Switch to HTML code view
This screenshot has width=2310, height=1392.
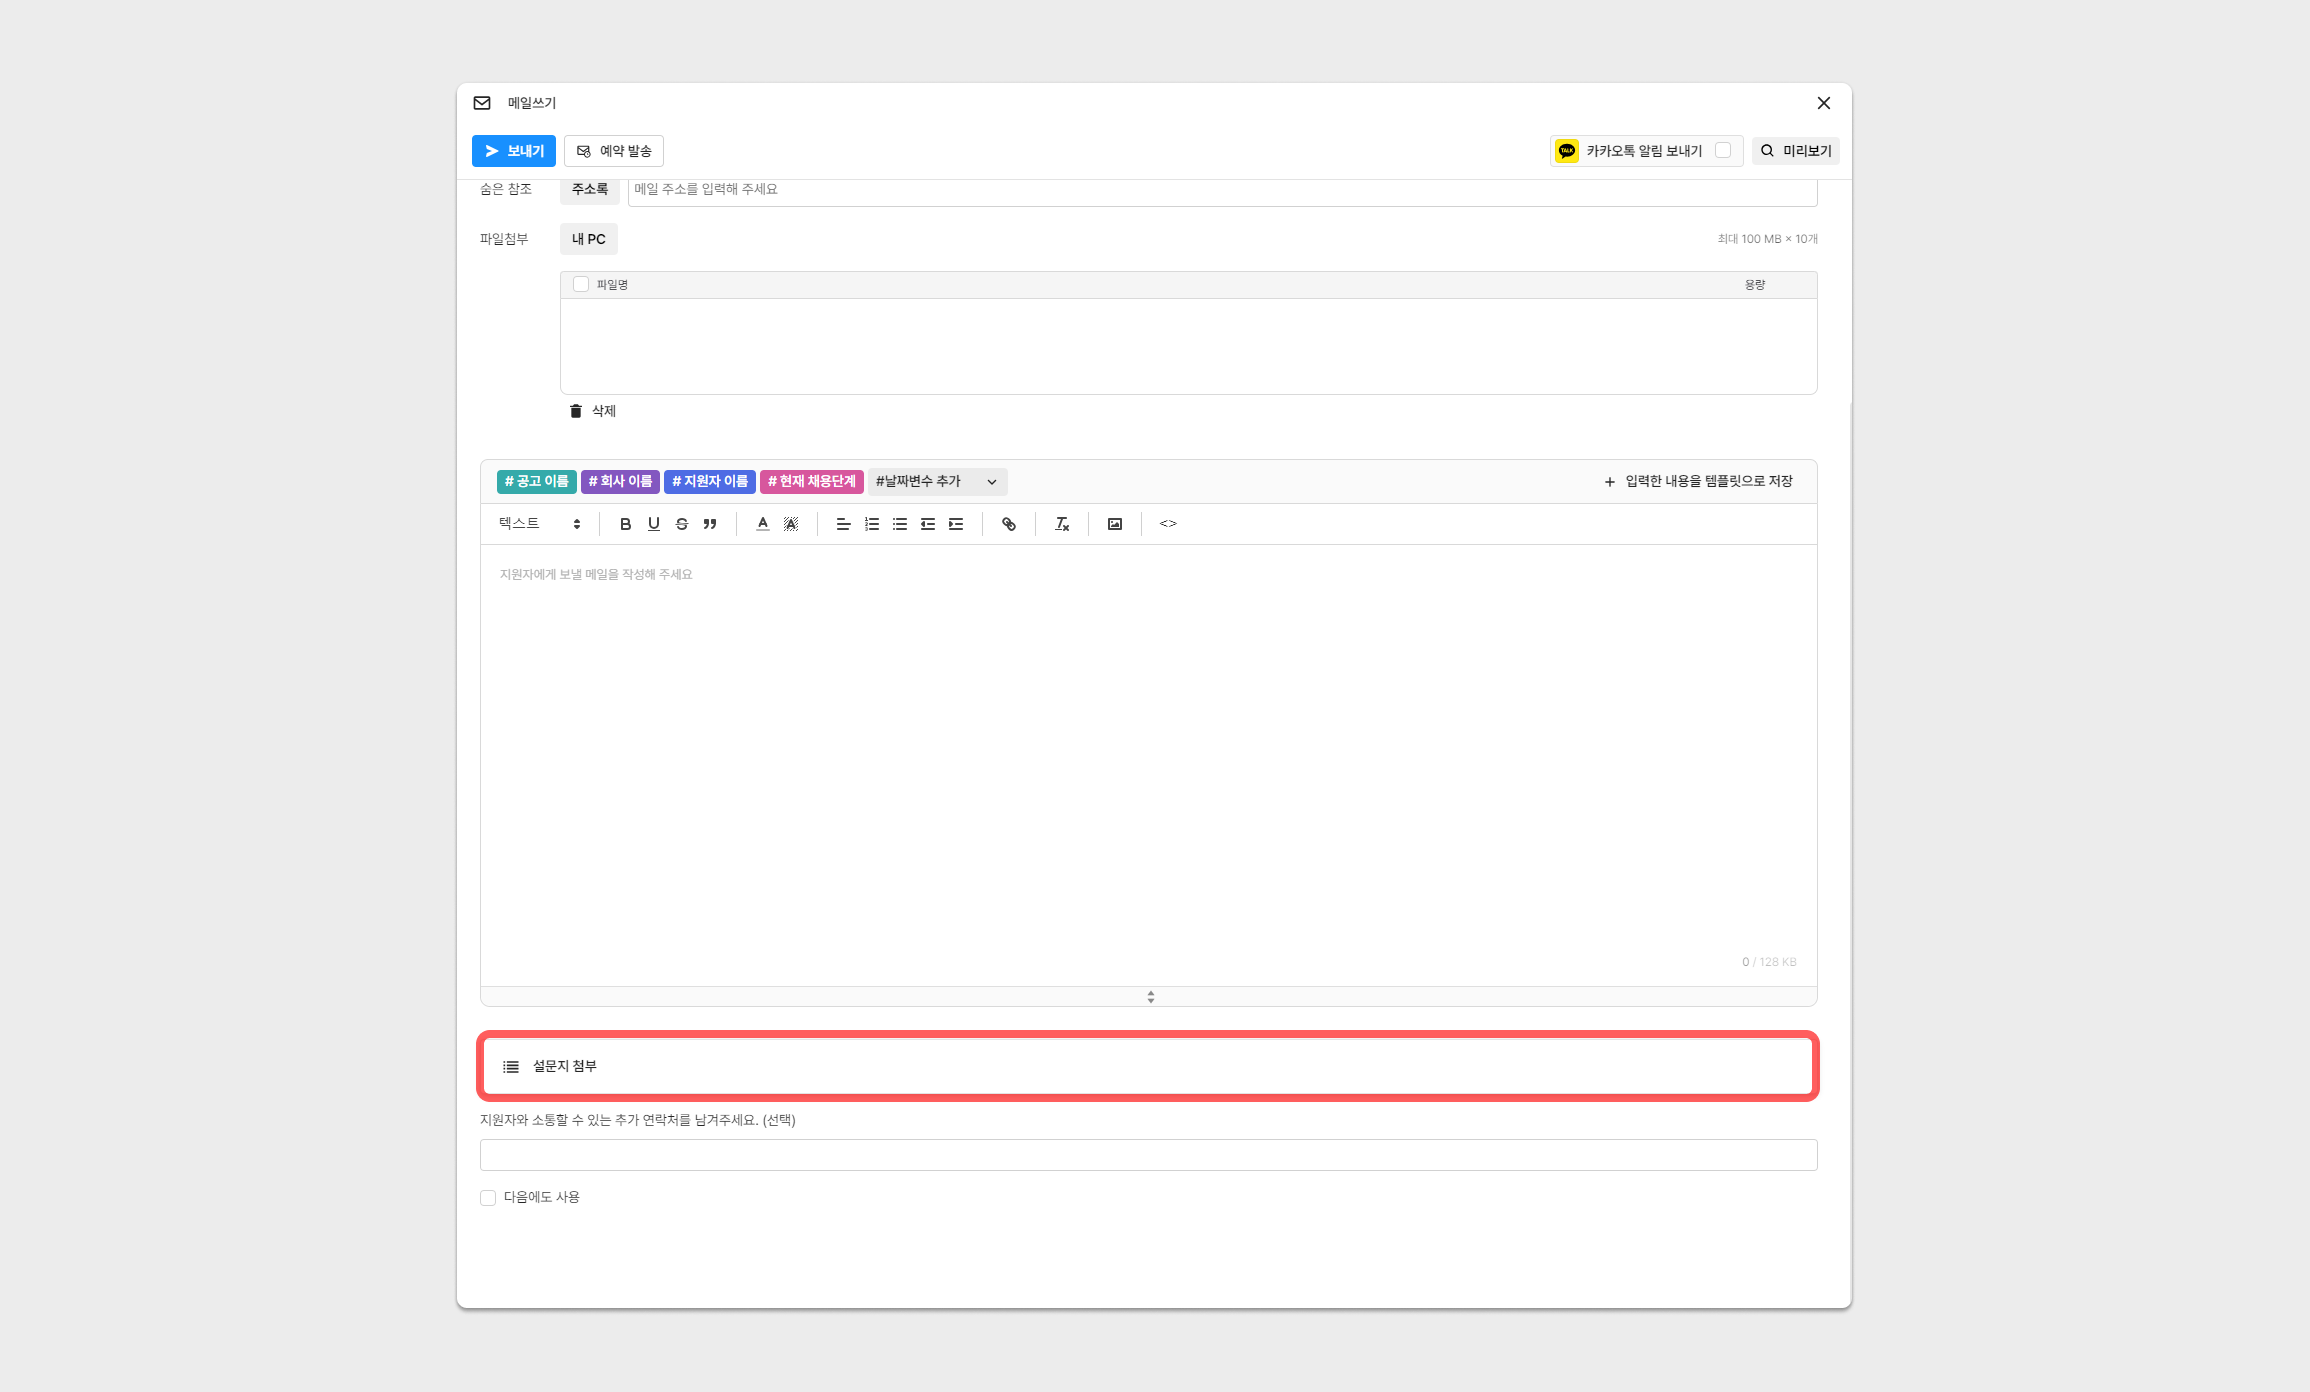[x=1168, y=524]
